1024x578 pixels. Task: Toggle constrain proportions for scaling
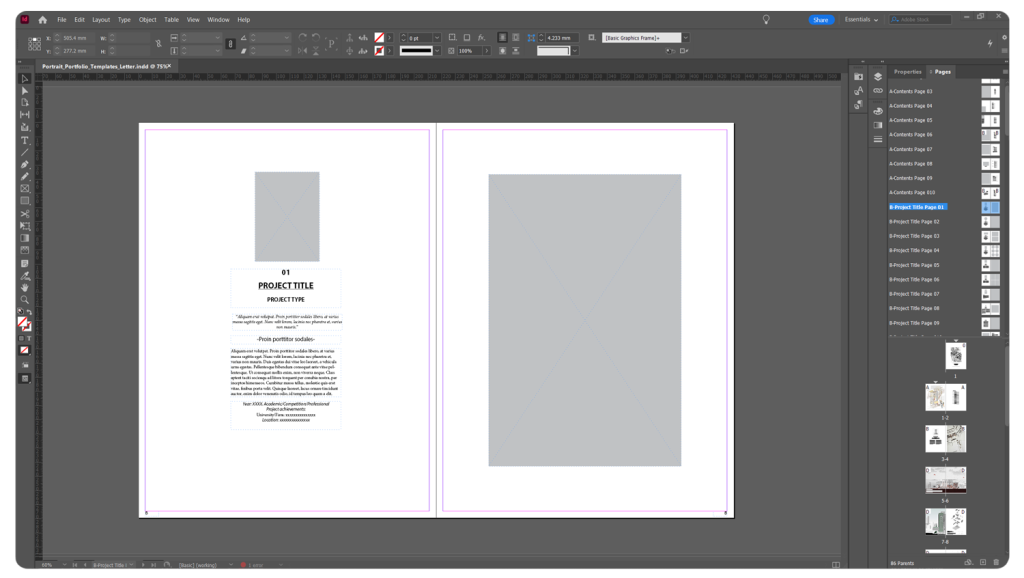pos(230,44)
